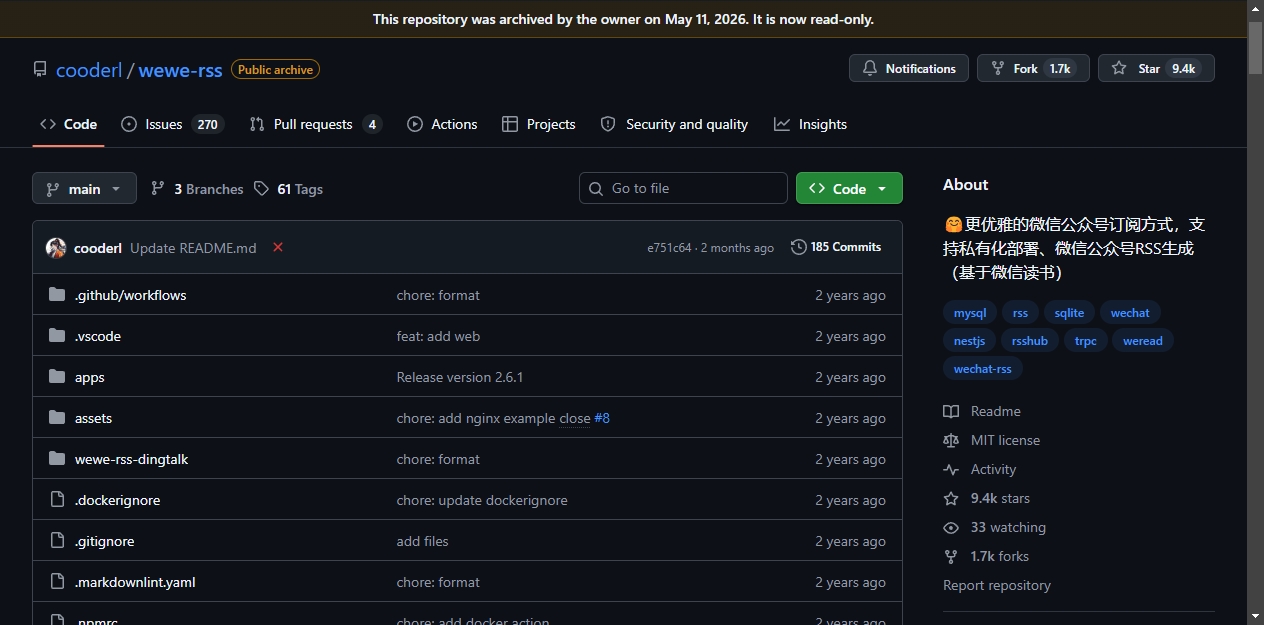Open the MIT license link

point(992,440)
